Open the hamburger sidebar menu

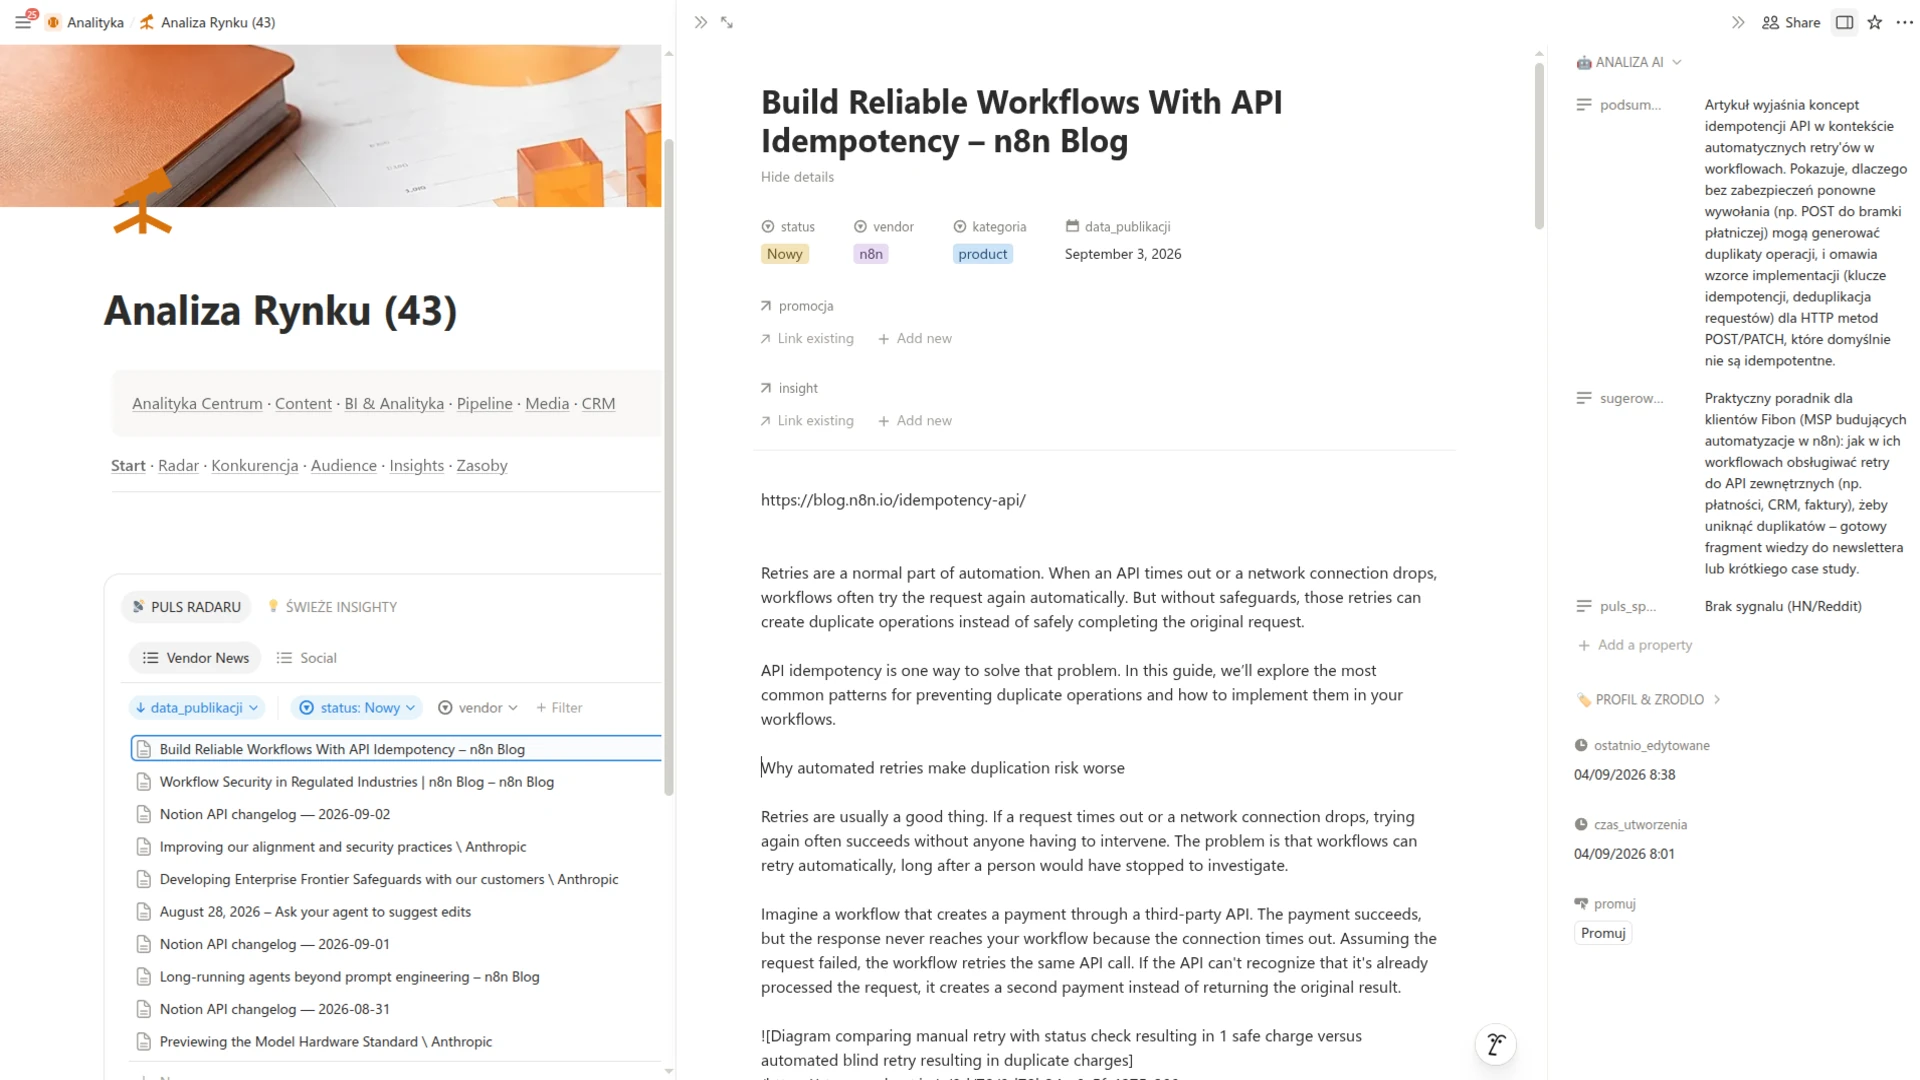(23, 22)
